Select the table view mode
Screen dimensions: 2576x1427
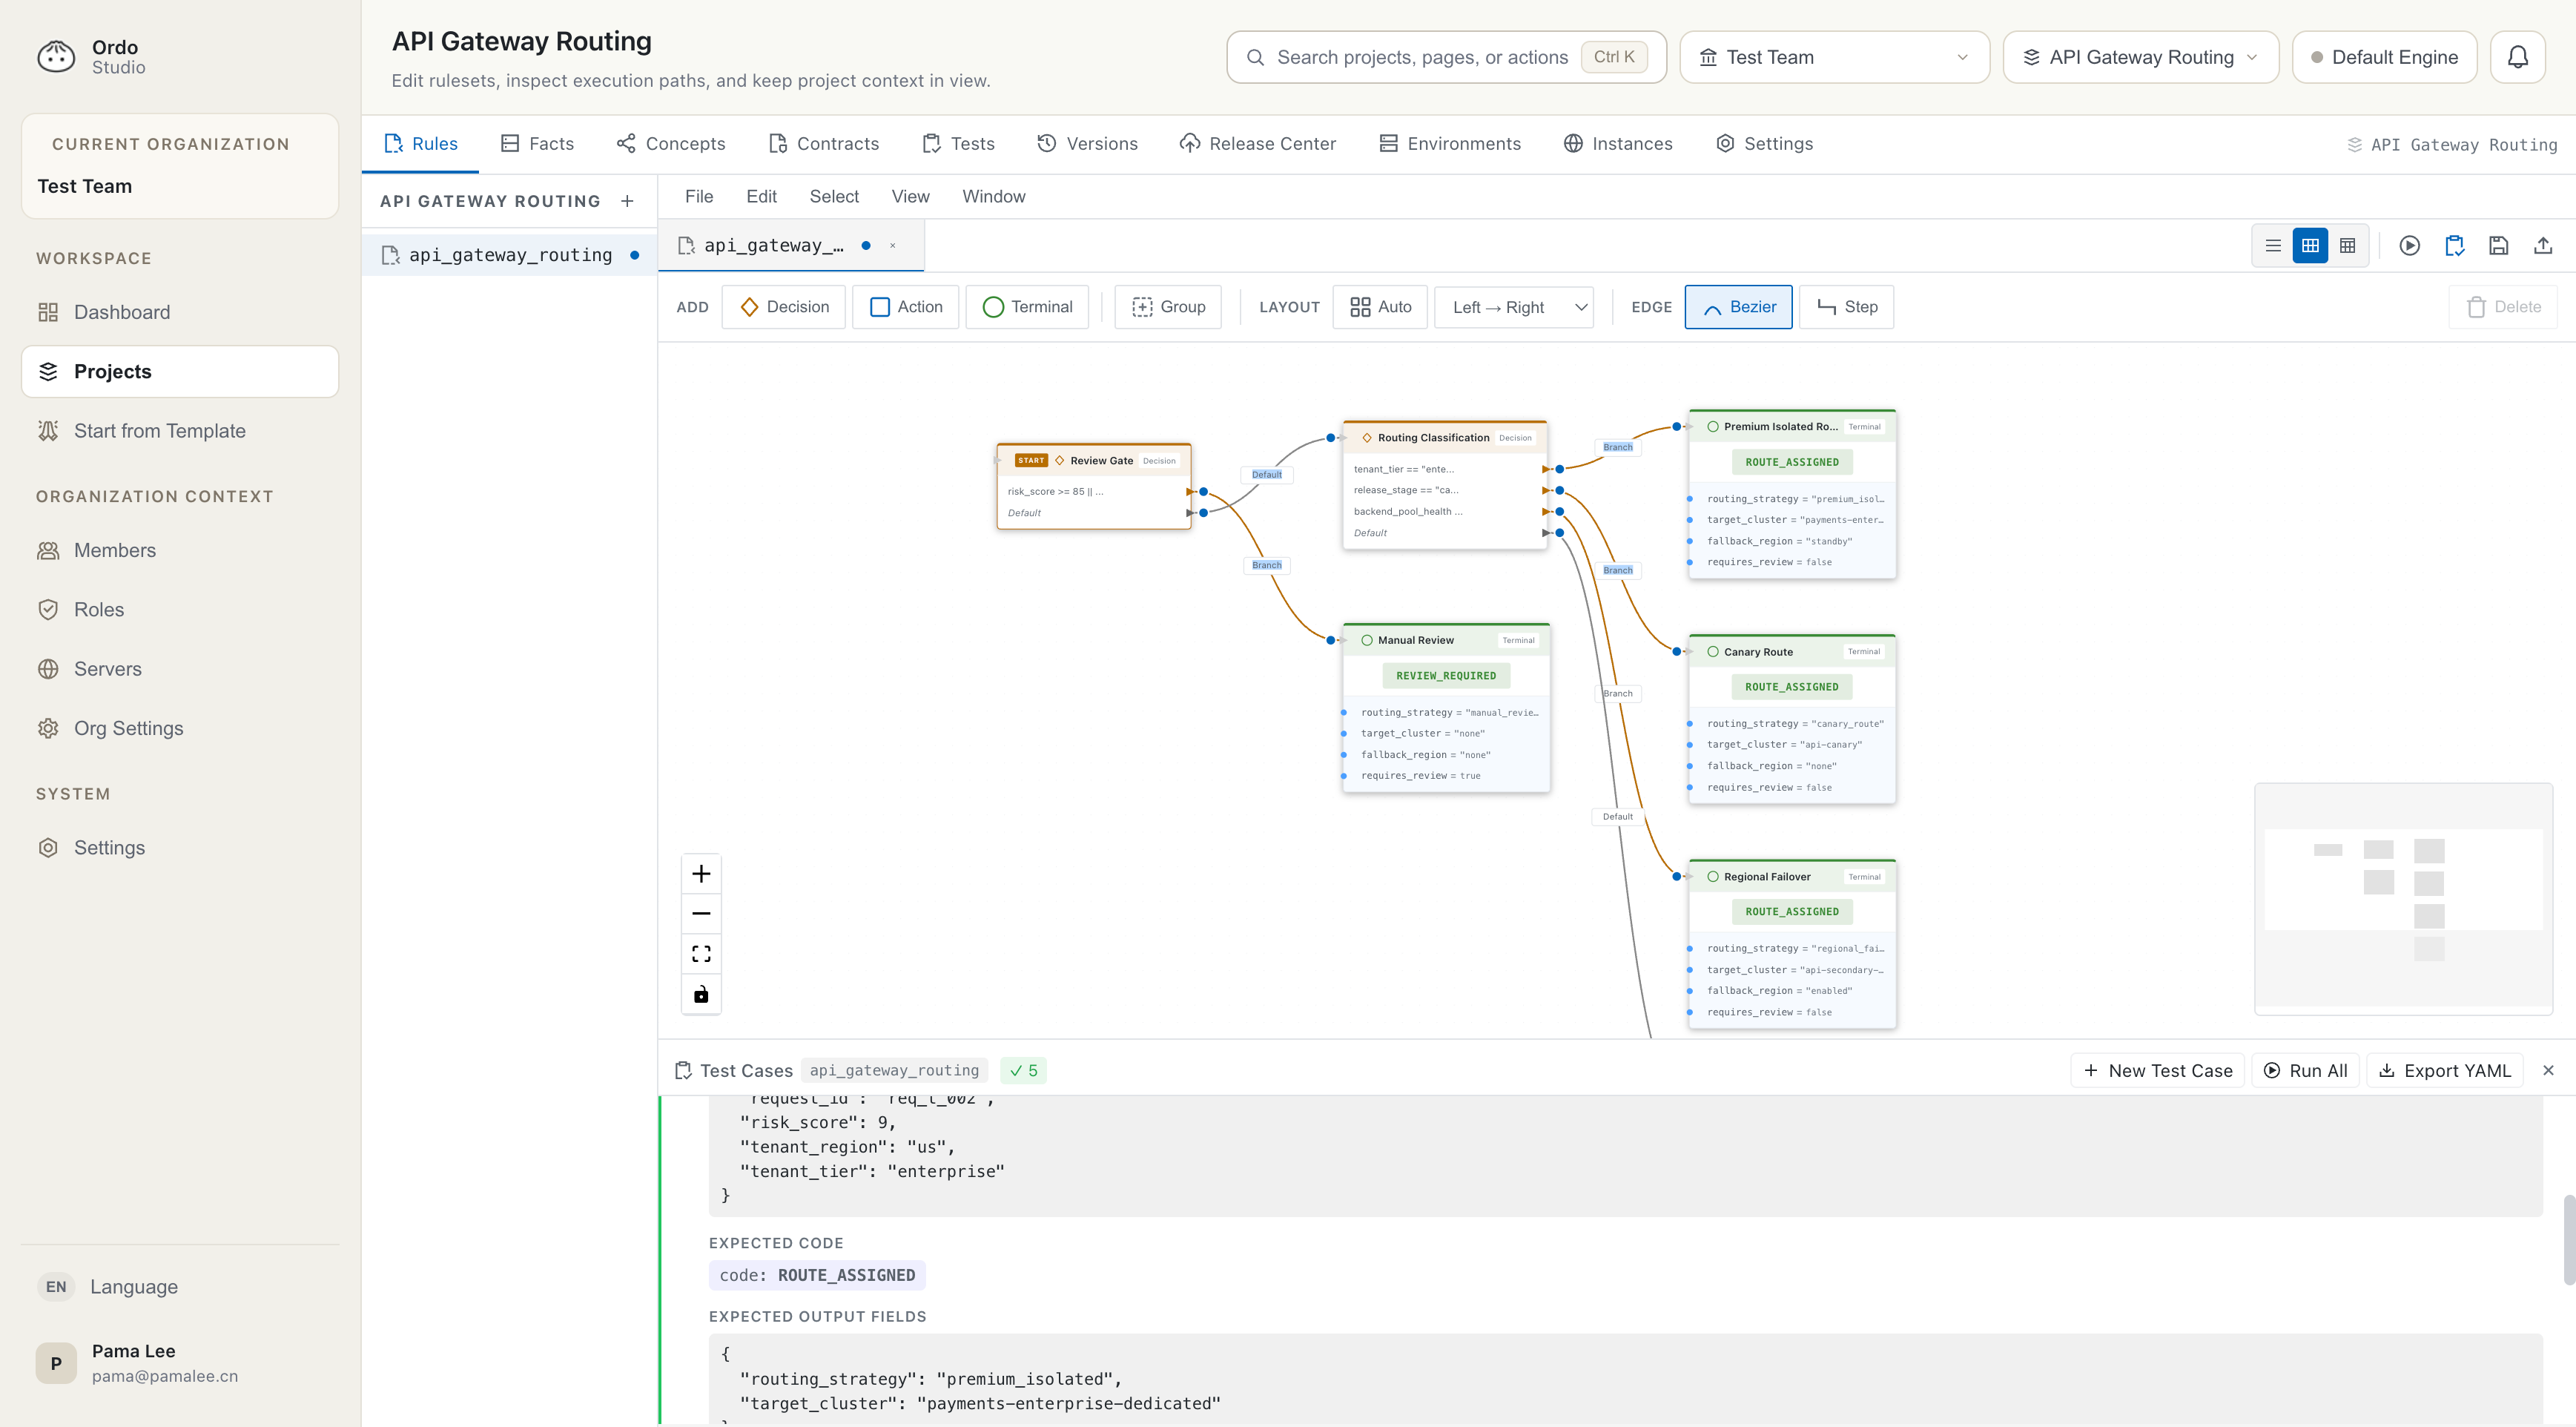(2348, 245)
